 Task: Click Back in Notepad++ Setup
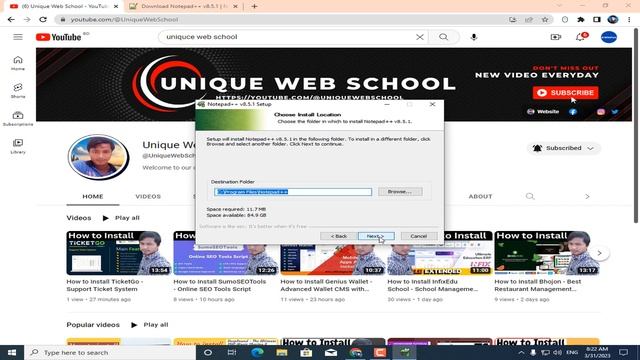pos(338,236)
